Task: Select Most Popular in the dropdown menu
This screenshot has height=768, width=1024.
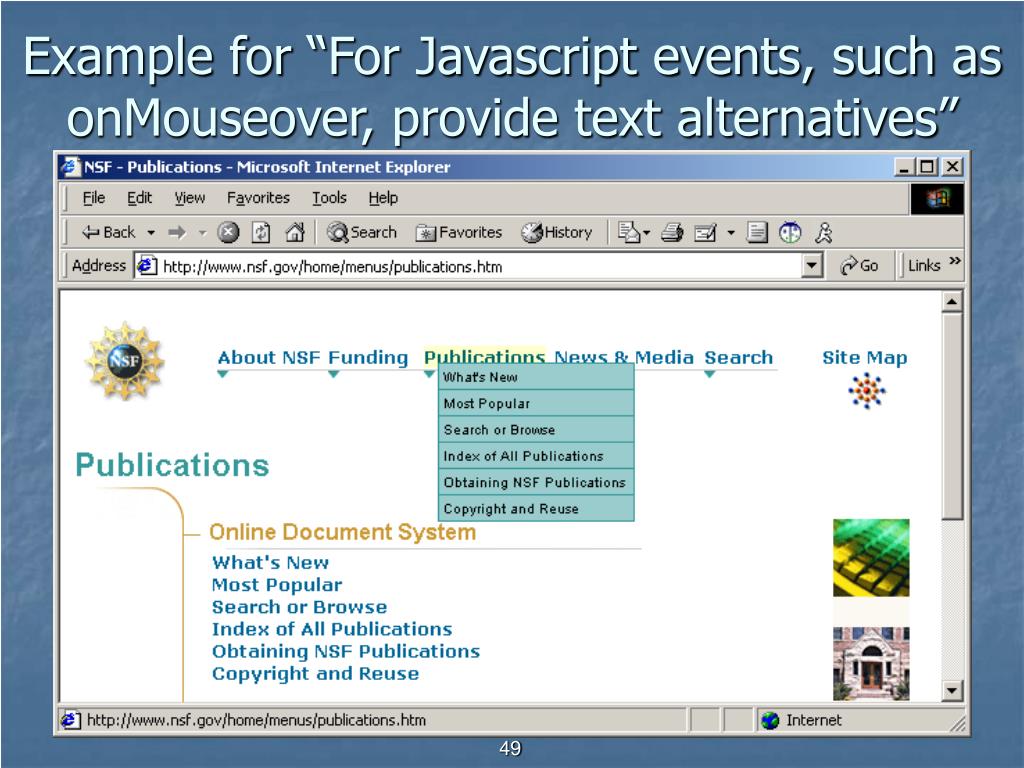Action: [x=536, y=404]
